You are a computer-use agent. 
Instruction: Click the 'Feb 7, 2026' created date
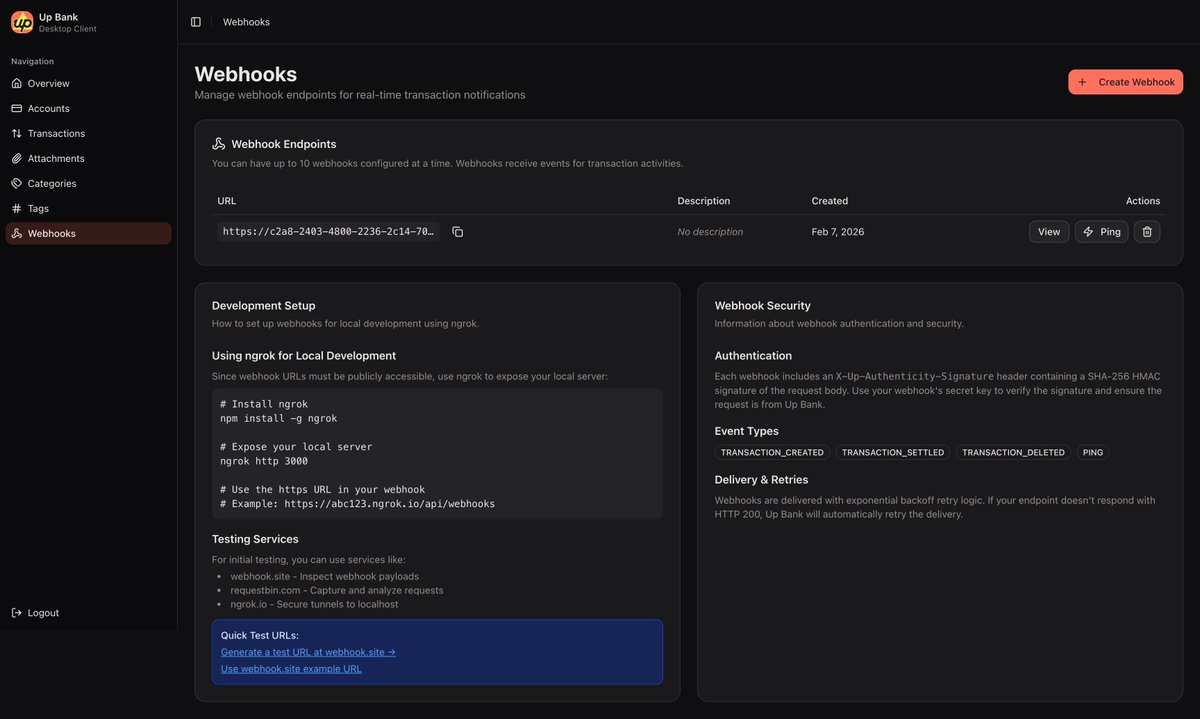838,232
